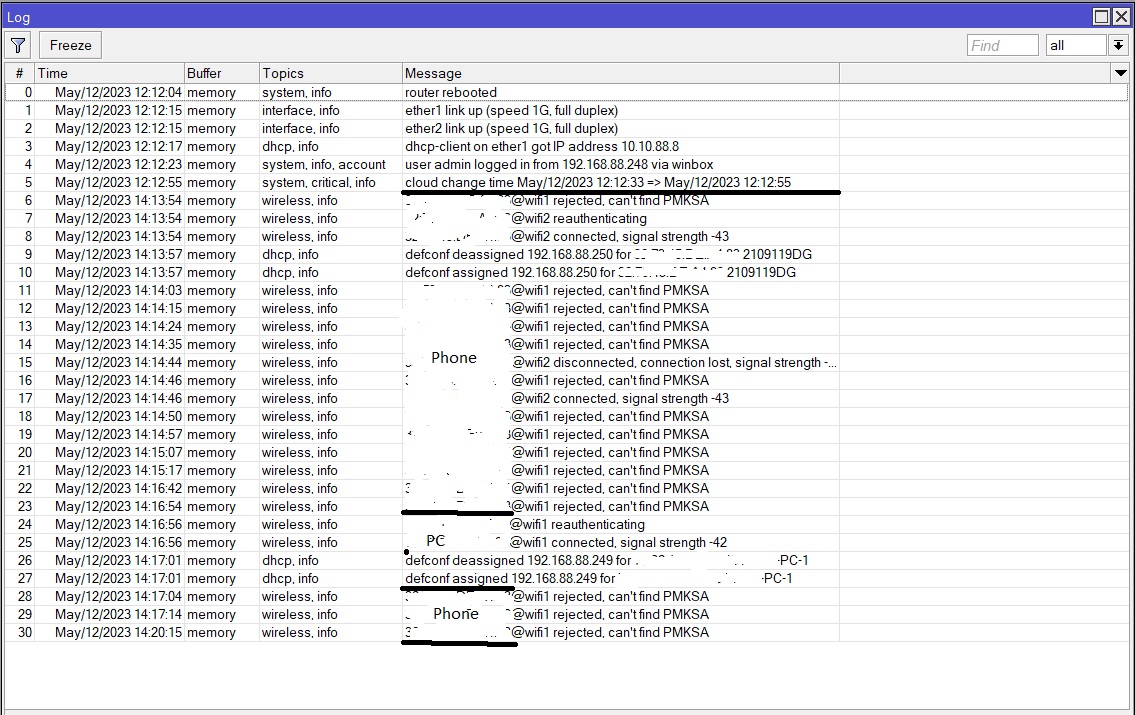Viewport: 1135px width, 715px height.
Task: Select '@wifi1 connected, signal strength -42' entry
Action: coord(566,543)
